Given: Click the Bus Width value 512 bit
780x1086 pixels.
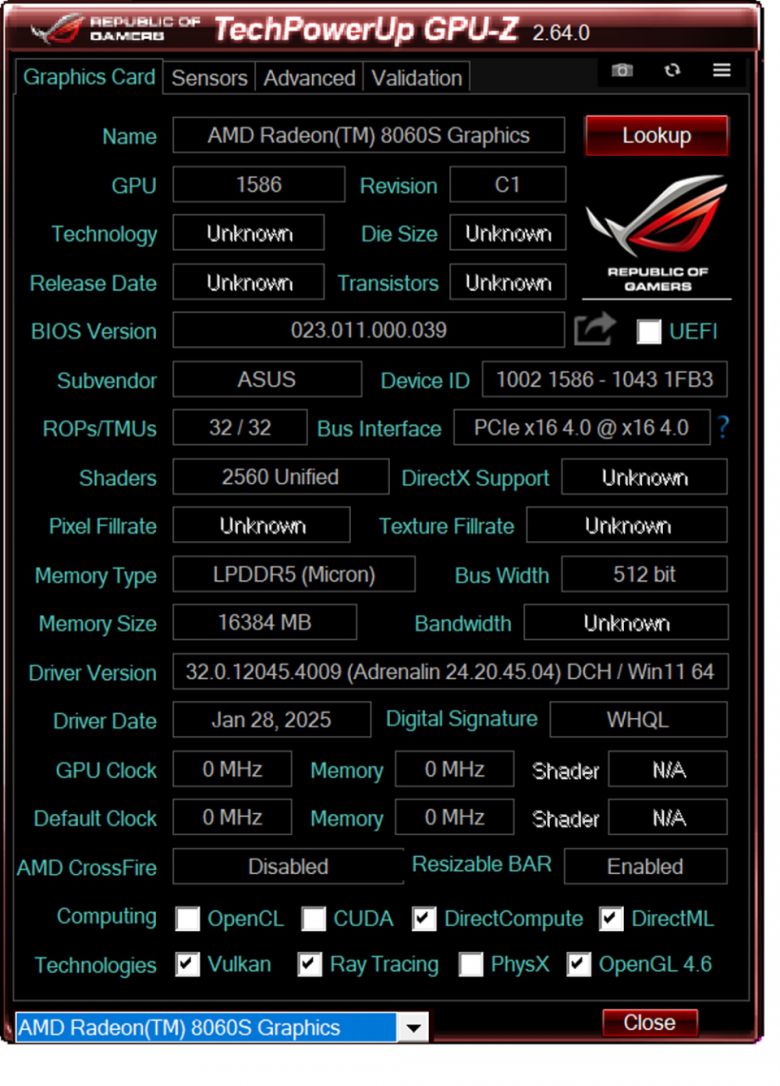Looking at the screenshot, I should (644, 574).
